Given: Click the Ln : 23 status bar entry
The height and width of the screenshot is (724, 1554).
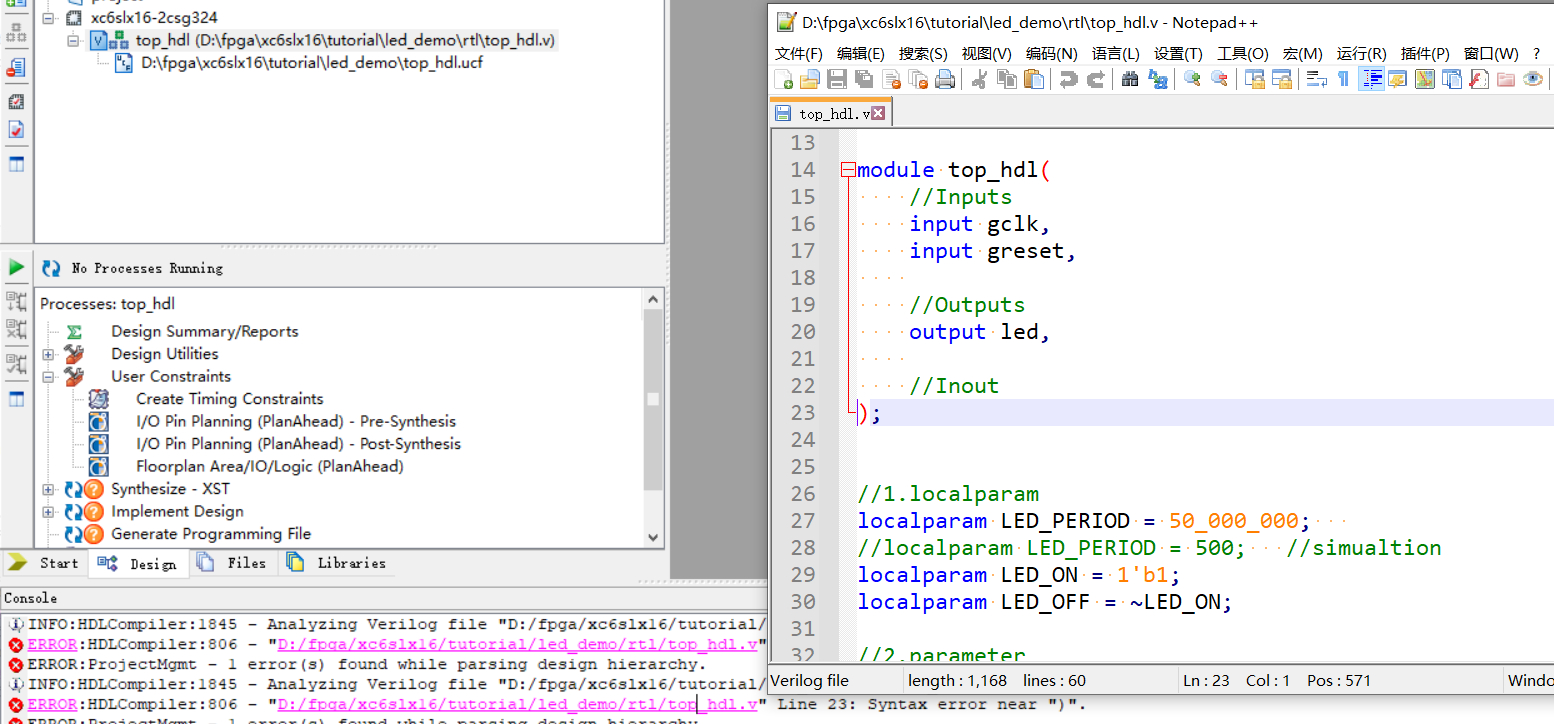Looking at the screenshot, I should [x=1207, y=681].
